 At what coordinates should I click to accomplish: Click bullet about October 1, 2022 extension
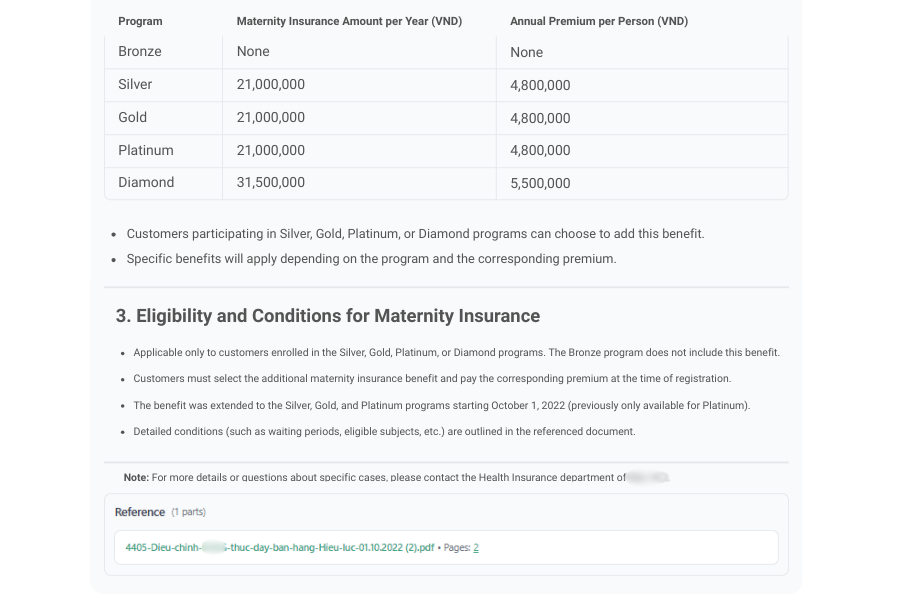pos(441,406)
